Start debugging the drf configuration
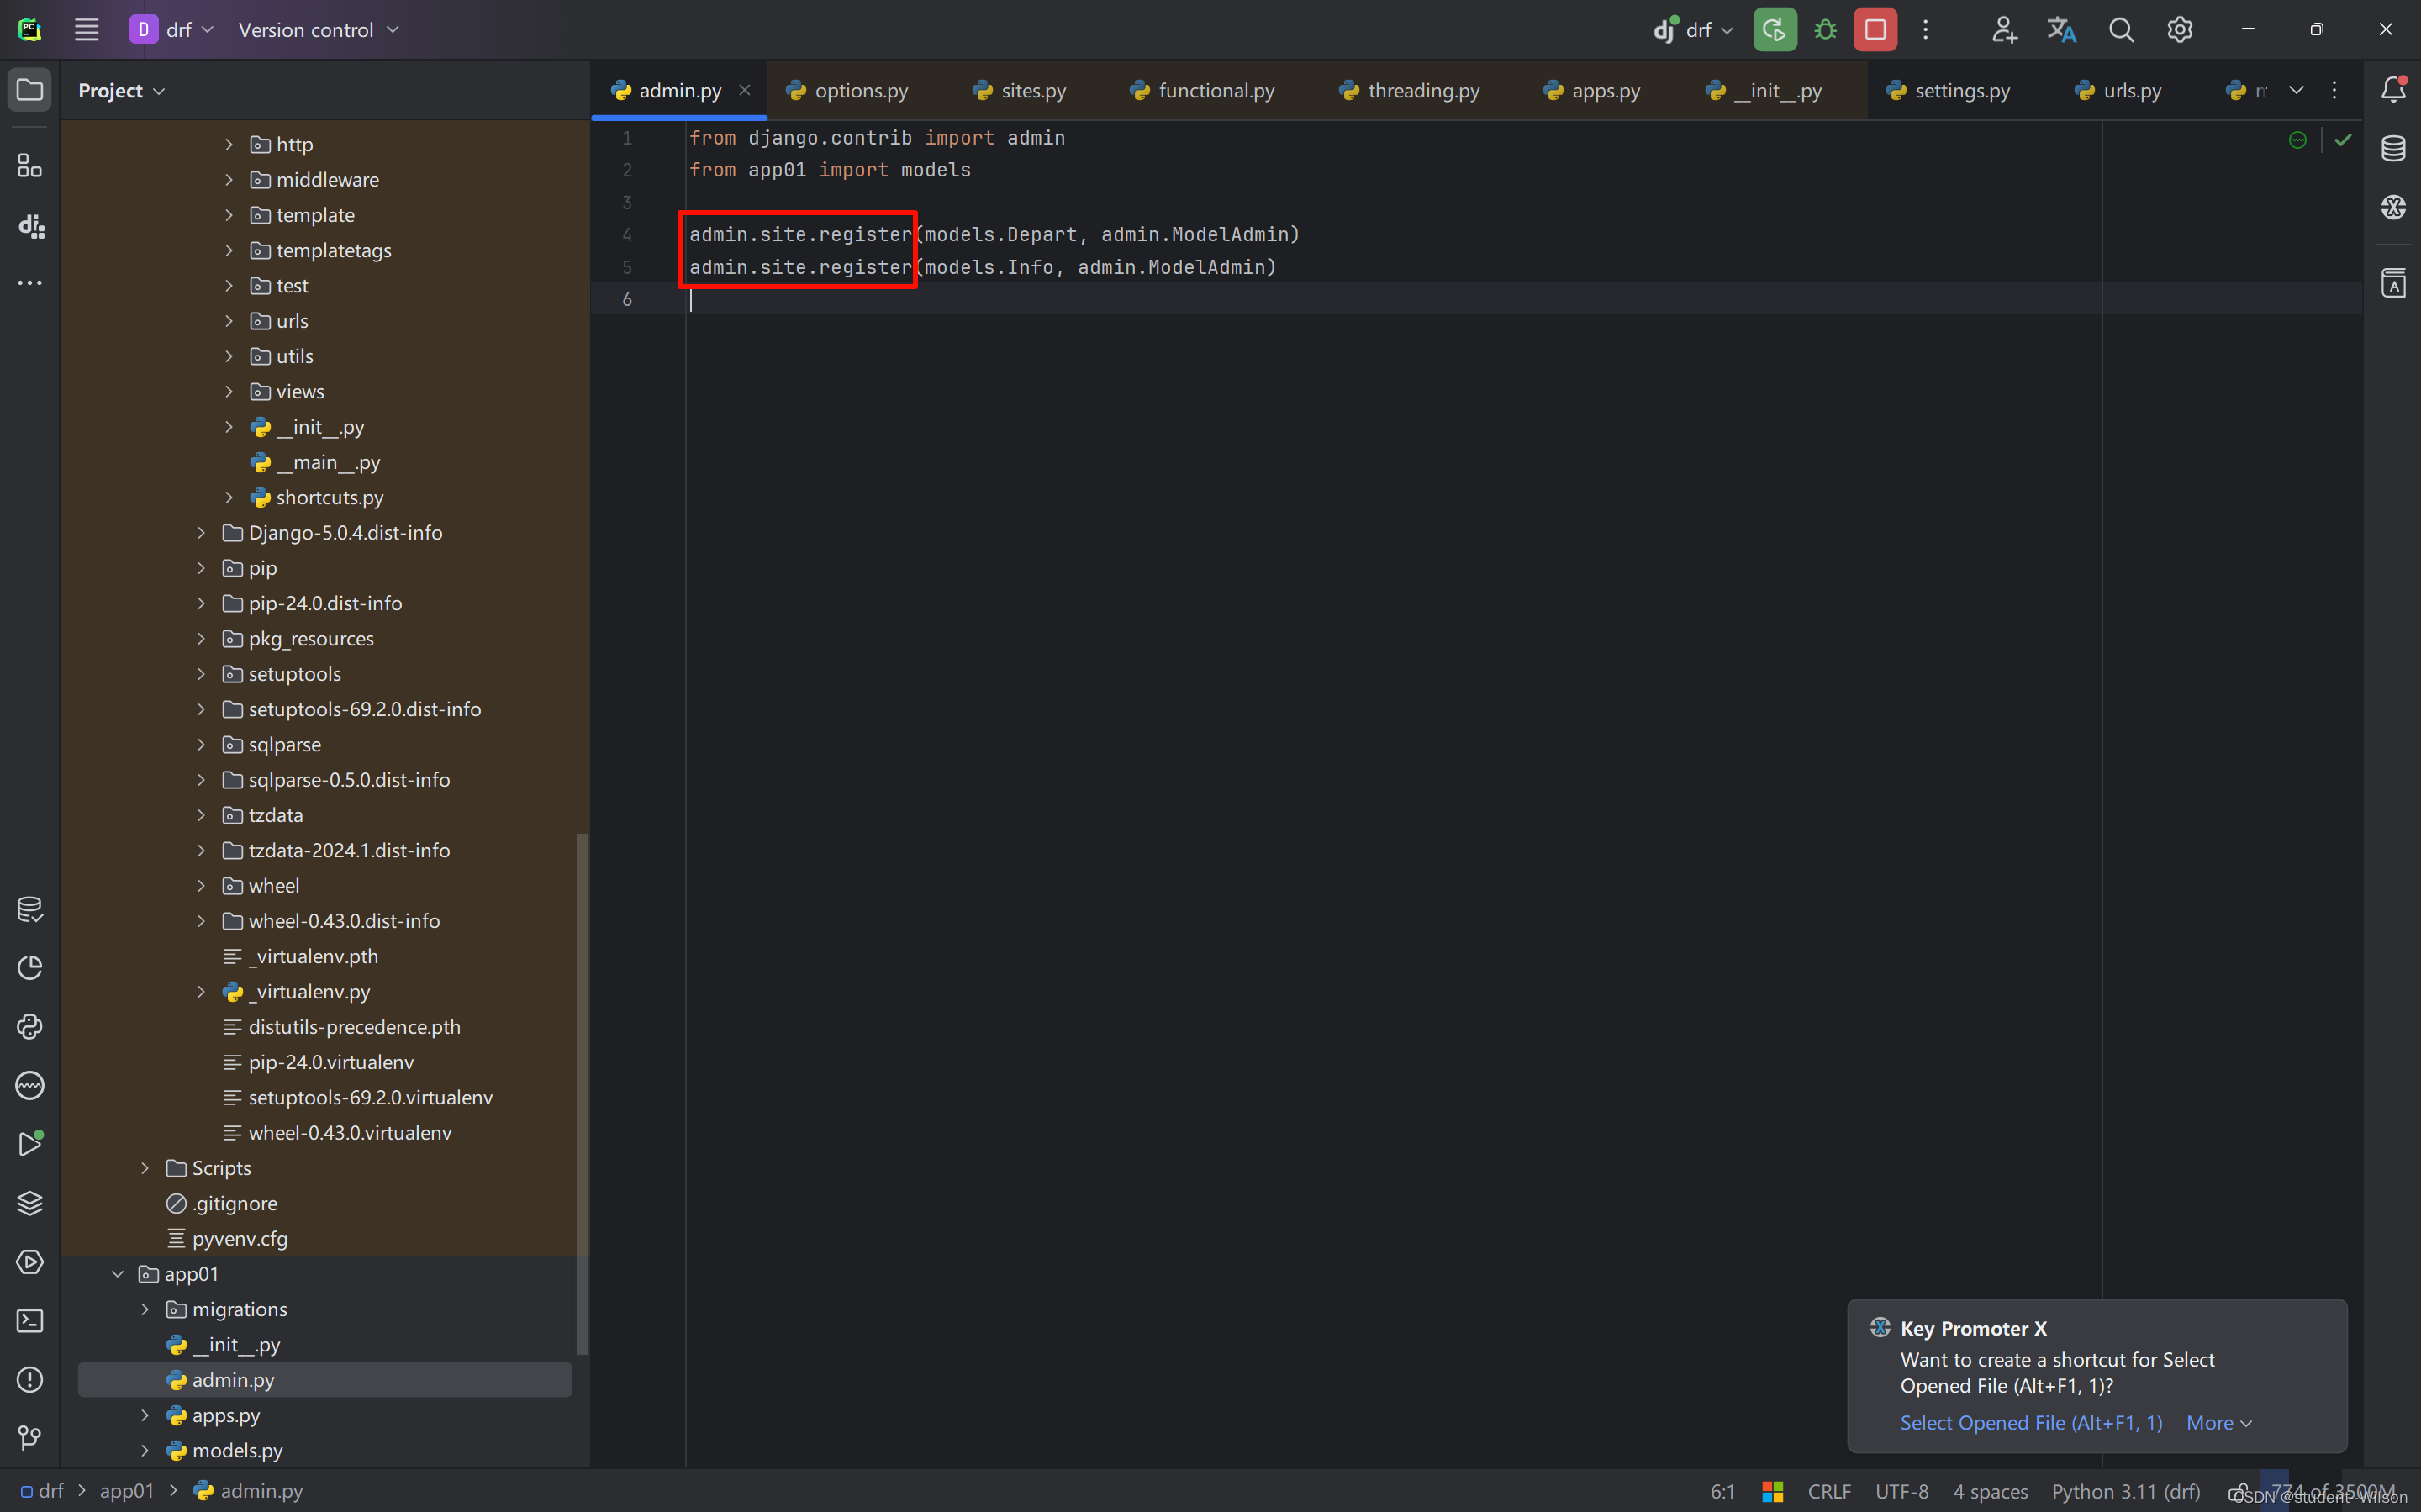Viewport: 2421px width, 1512px height. (x=1826, y=30)
